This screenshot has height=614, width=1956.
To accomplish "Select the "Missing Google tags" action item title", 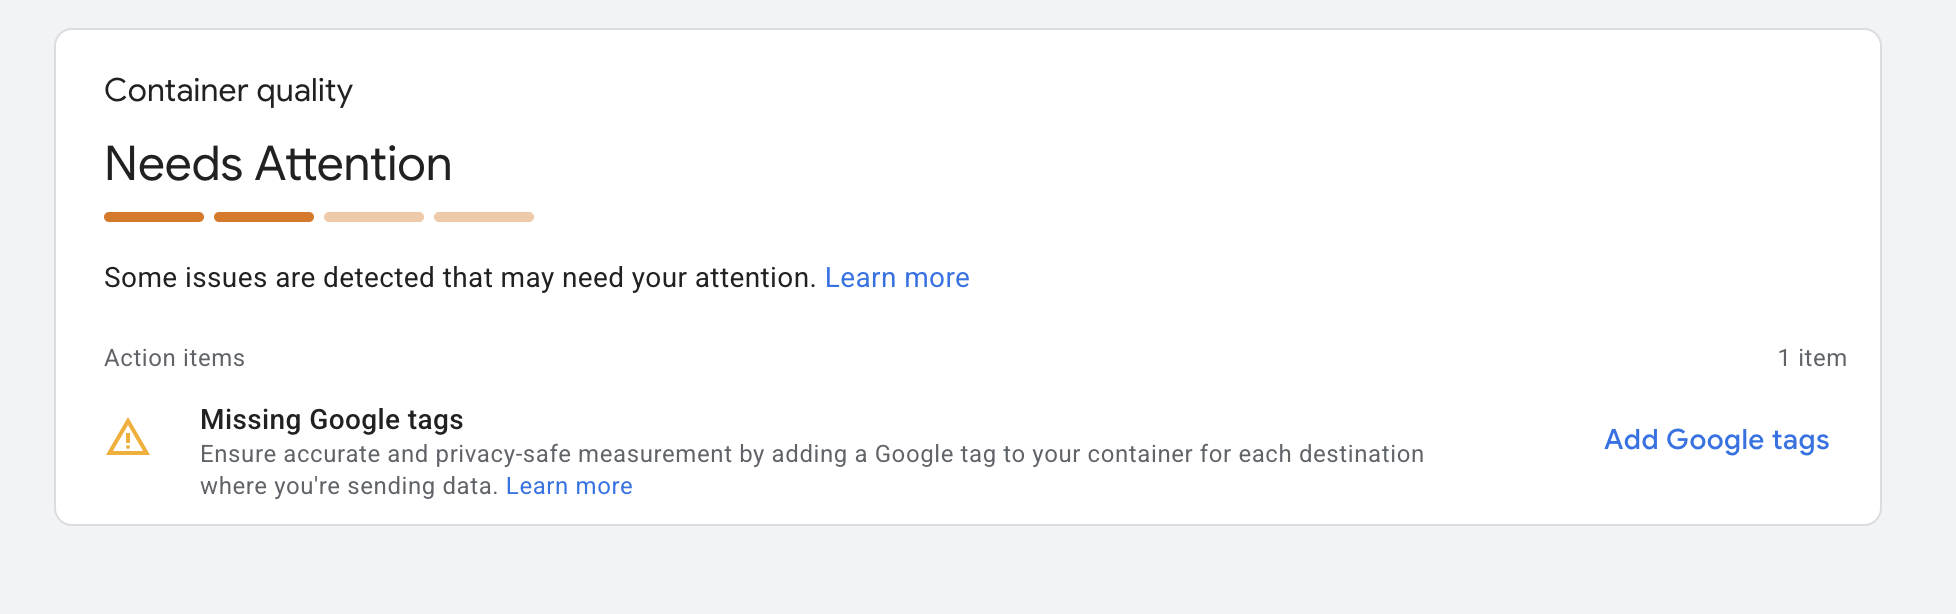I will click(332, 419).
